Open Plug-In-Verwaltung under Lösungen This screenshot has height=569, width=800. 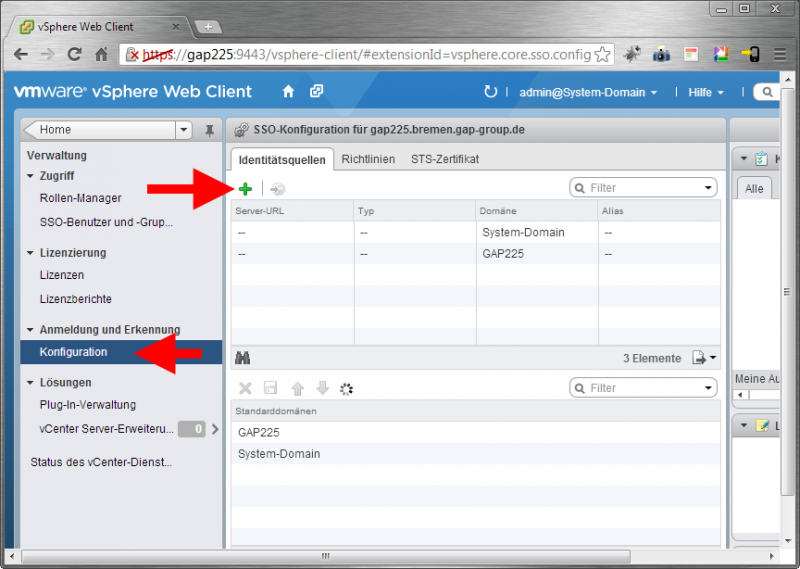[x=87, y=405]
